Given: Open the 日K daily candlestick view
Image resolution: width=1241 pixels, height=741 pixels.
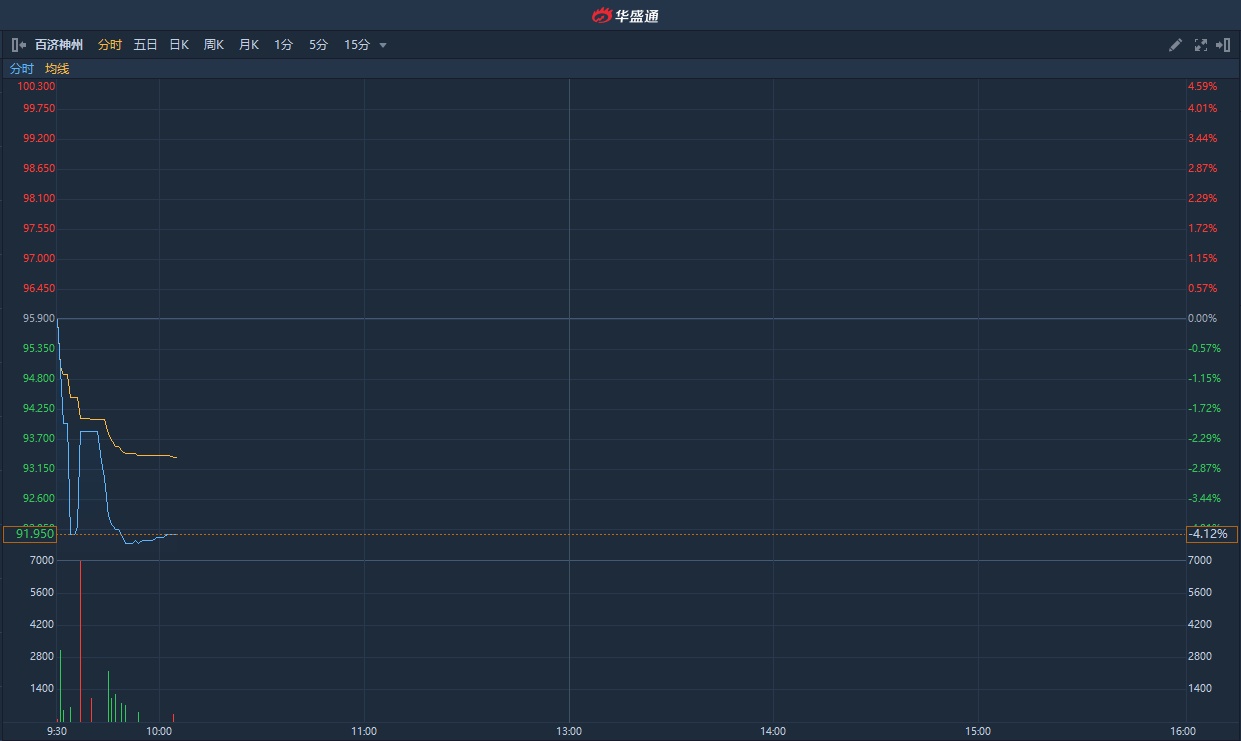Looking at the screenshot, I should 179,45.
